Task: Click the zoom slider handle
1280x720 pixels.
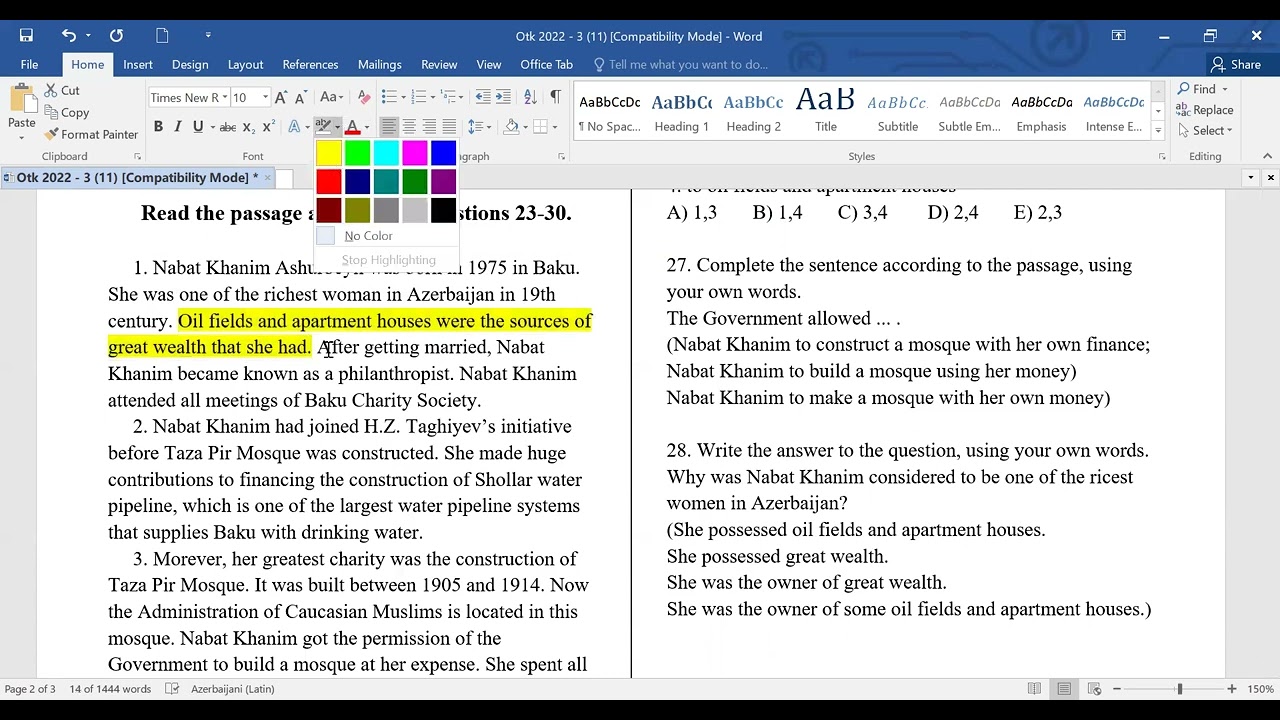Action: [x=1179, y=689]
